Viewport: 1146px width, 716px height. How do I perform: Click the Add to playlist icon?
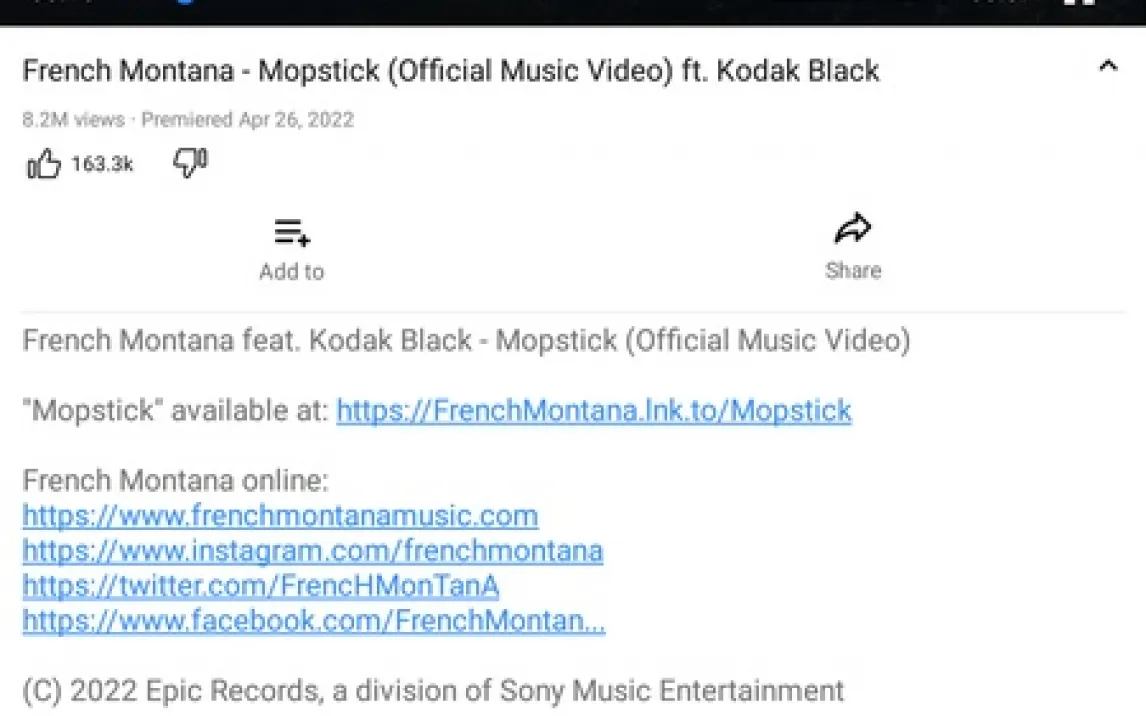[x=292, y=232]
